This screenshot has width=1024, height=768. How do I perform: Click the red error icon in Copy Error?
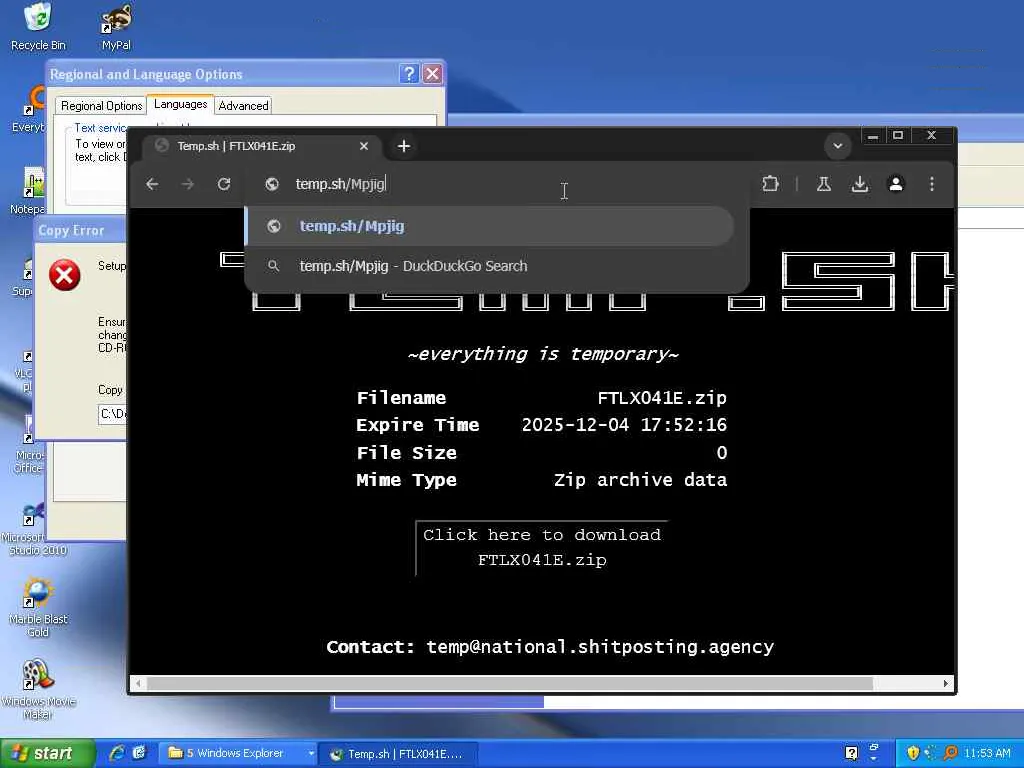[x=65, y=275]
